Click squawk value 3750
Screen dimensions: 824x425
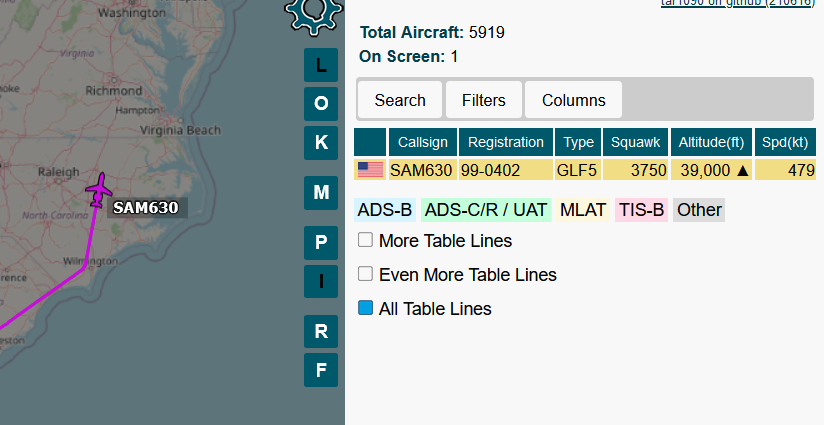[635, 170]
